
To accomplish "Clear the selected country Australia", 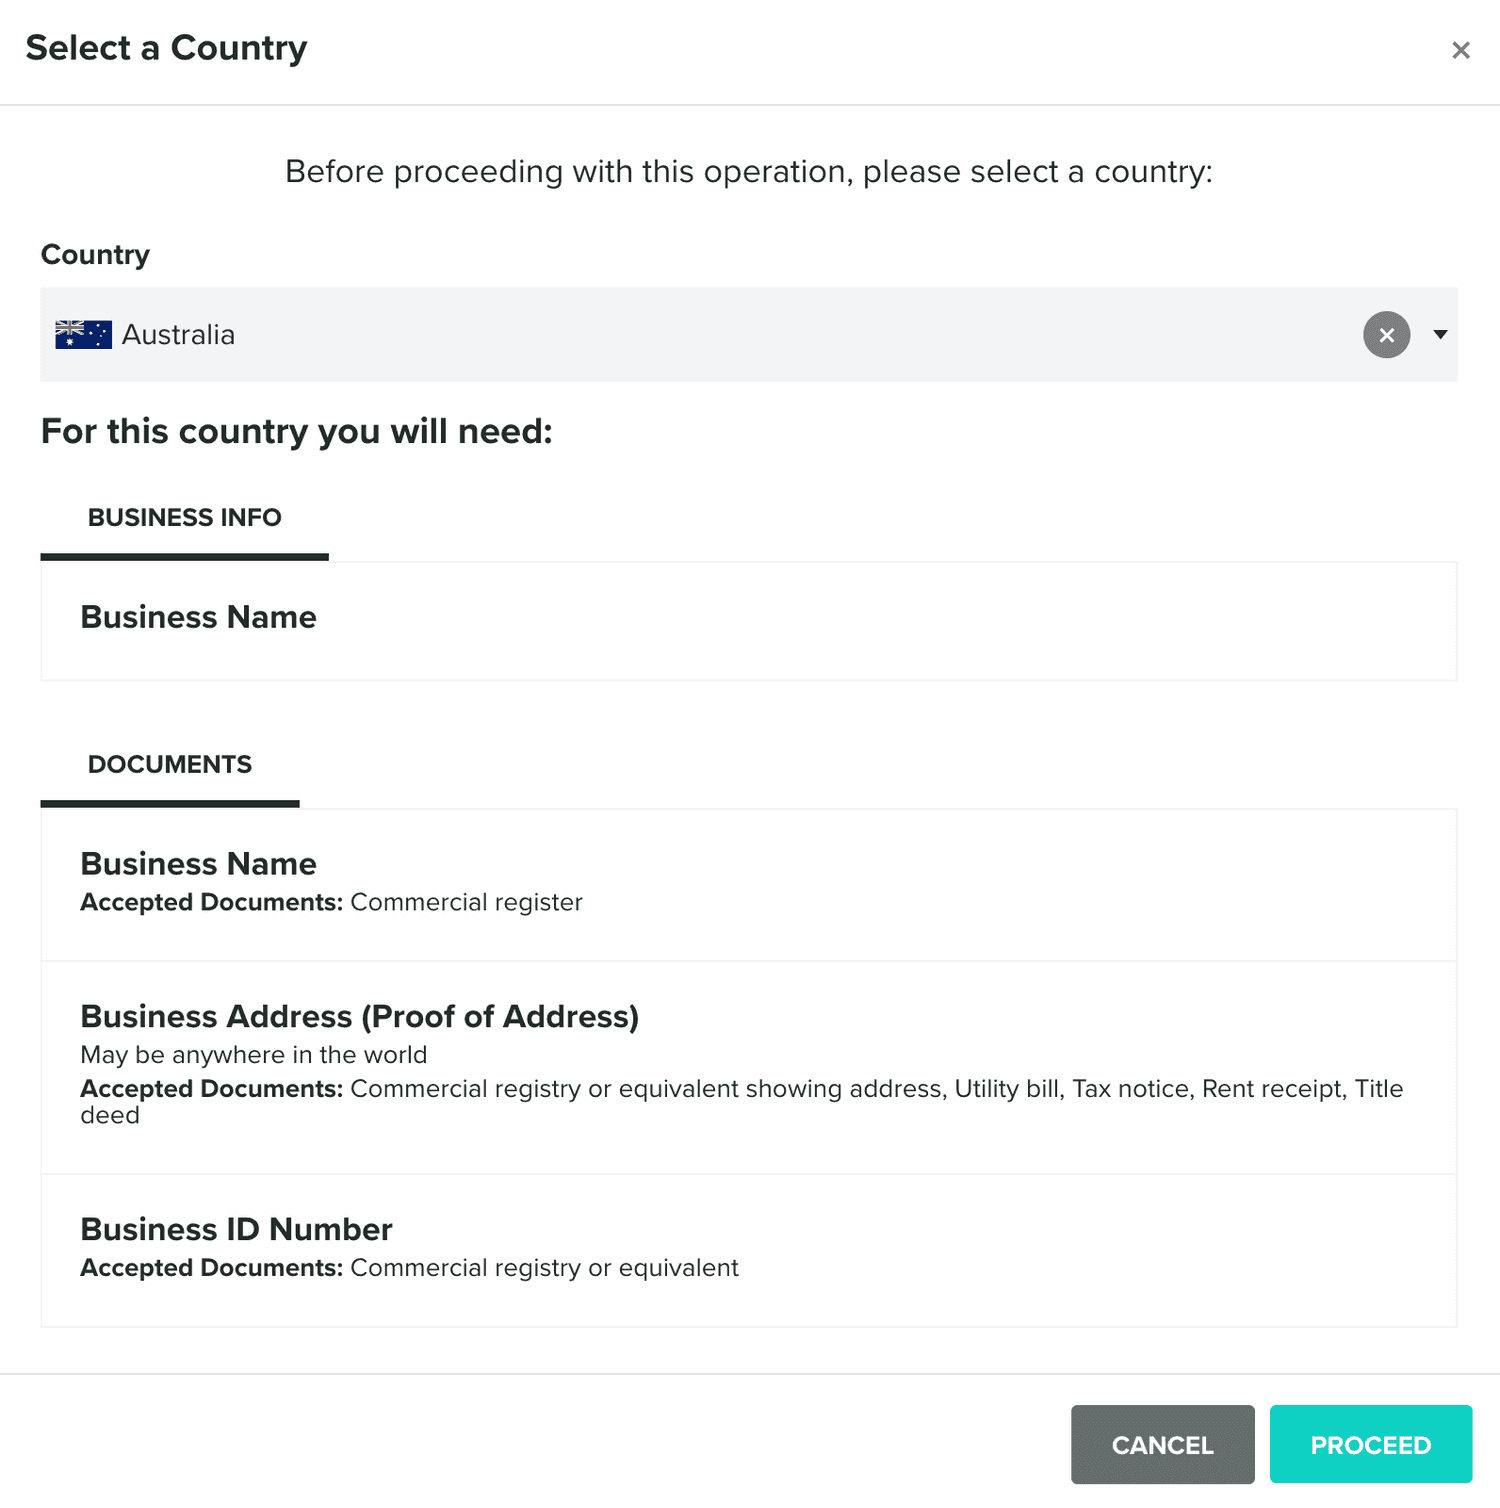I will [1386, 335].
